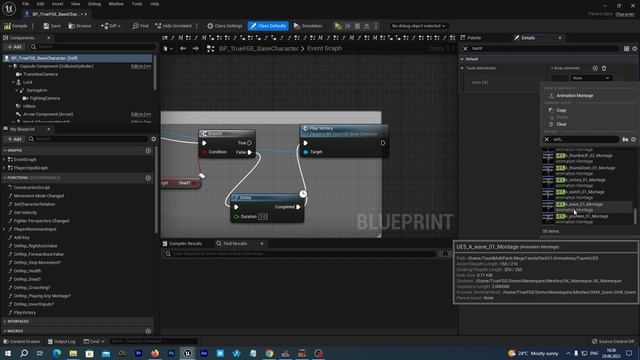Open the Debug menu
Viewport: 640px width, 360px height.
94,4
